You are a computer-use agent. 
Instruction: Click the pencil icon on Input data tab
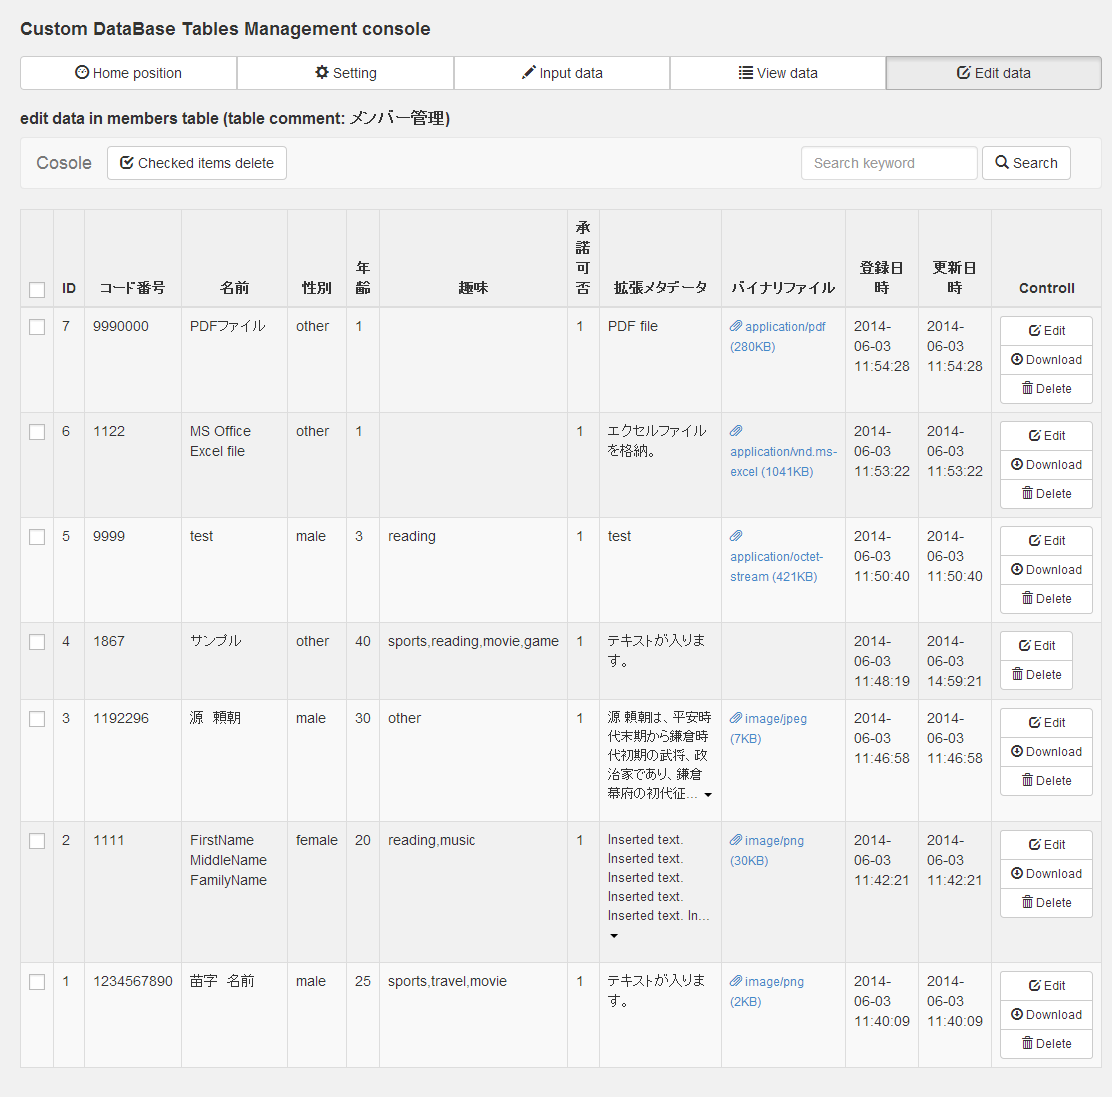click(529, 73)
